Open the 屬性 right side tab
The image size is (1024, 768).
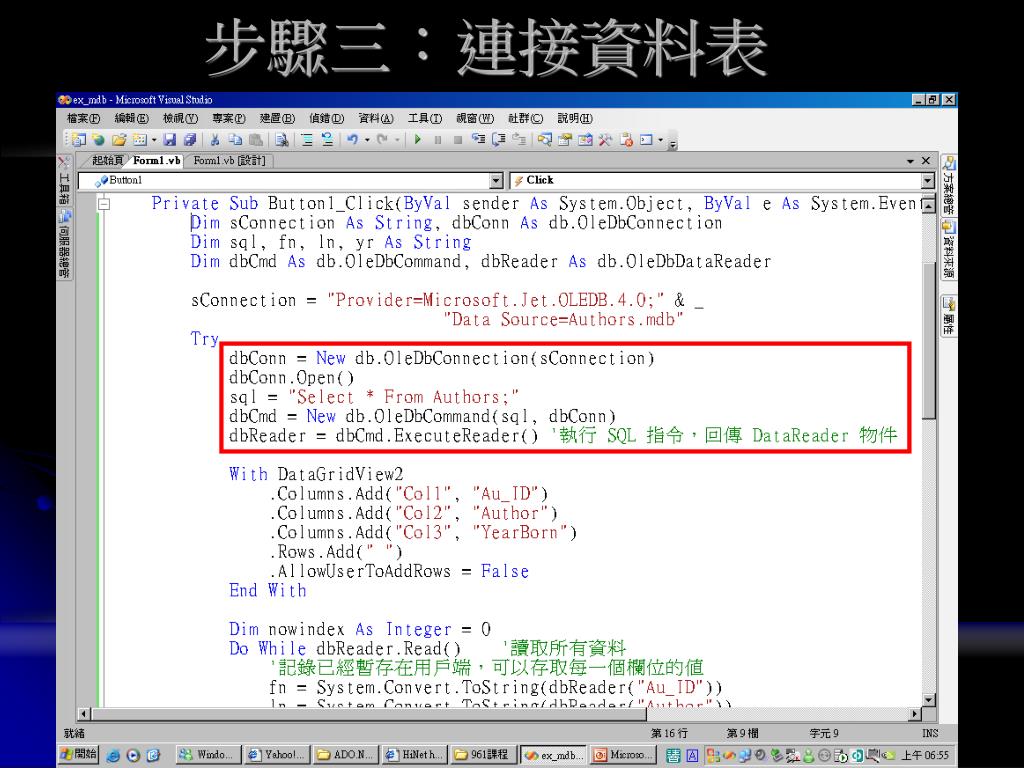[948, 316]
